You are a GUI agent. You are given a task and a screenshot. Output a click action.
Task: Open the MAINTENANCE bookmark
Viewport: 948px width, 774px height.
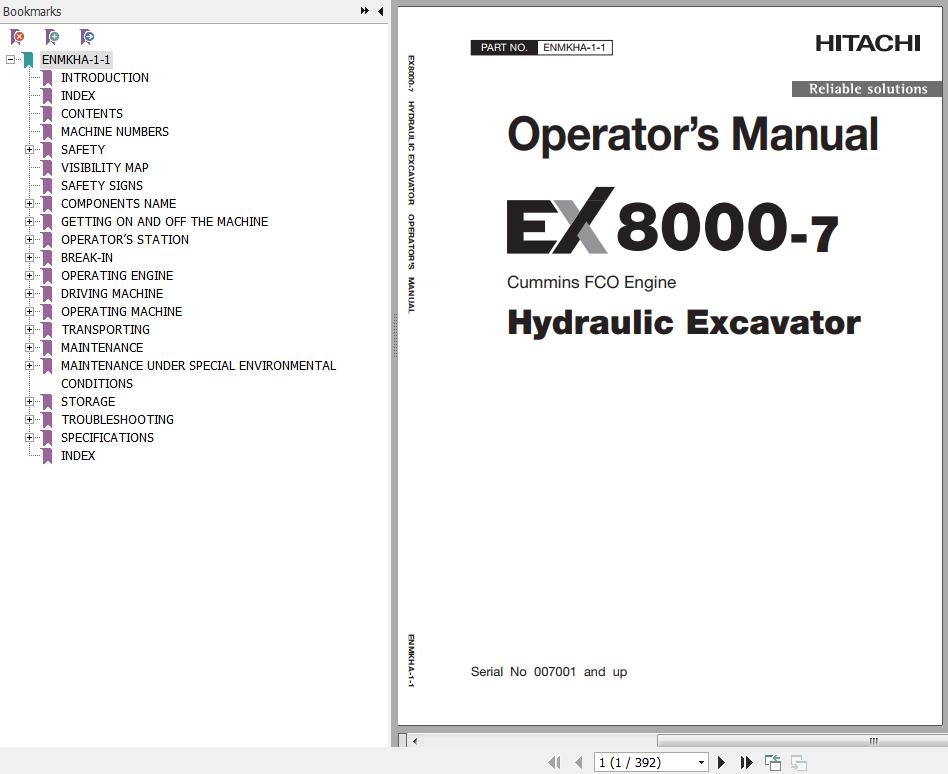click(102, 348)
